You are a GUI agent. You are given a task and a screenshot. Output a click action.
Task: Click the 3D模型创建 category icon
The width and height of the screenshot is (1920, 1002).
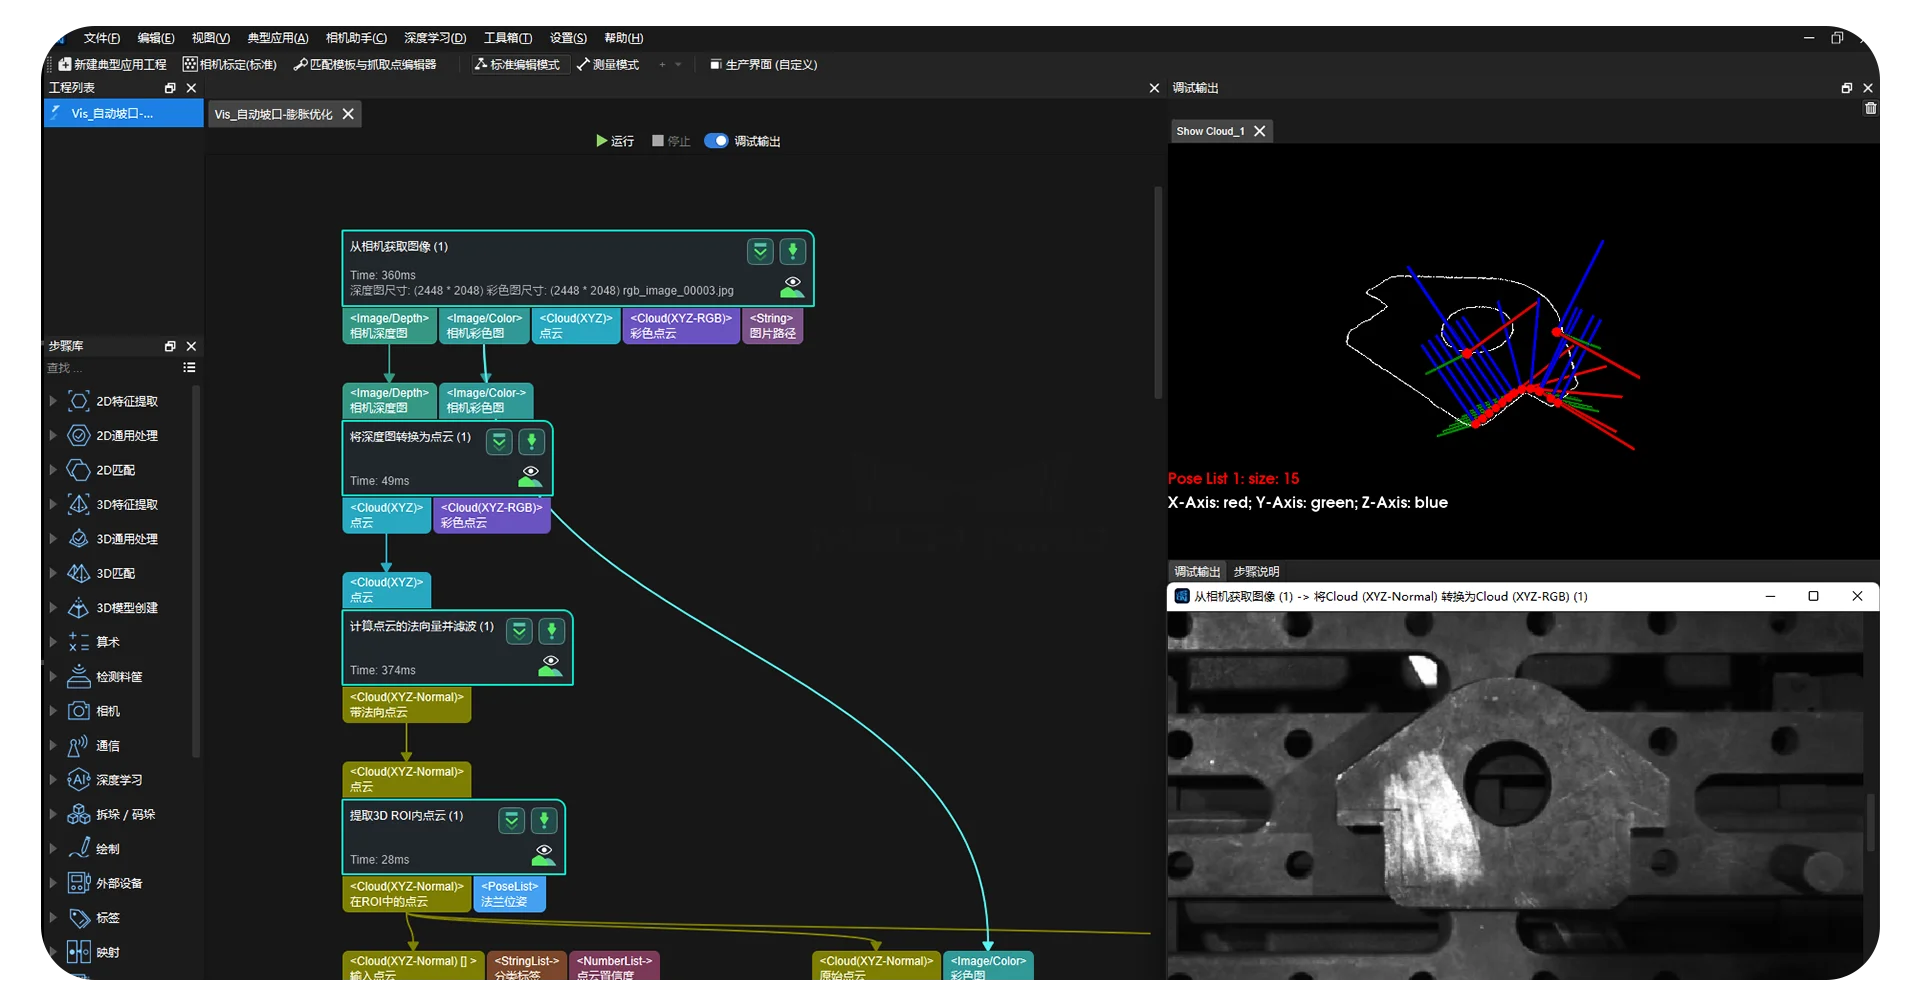79,608
